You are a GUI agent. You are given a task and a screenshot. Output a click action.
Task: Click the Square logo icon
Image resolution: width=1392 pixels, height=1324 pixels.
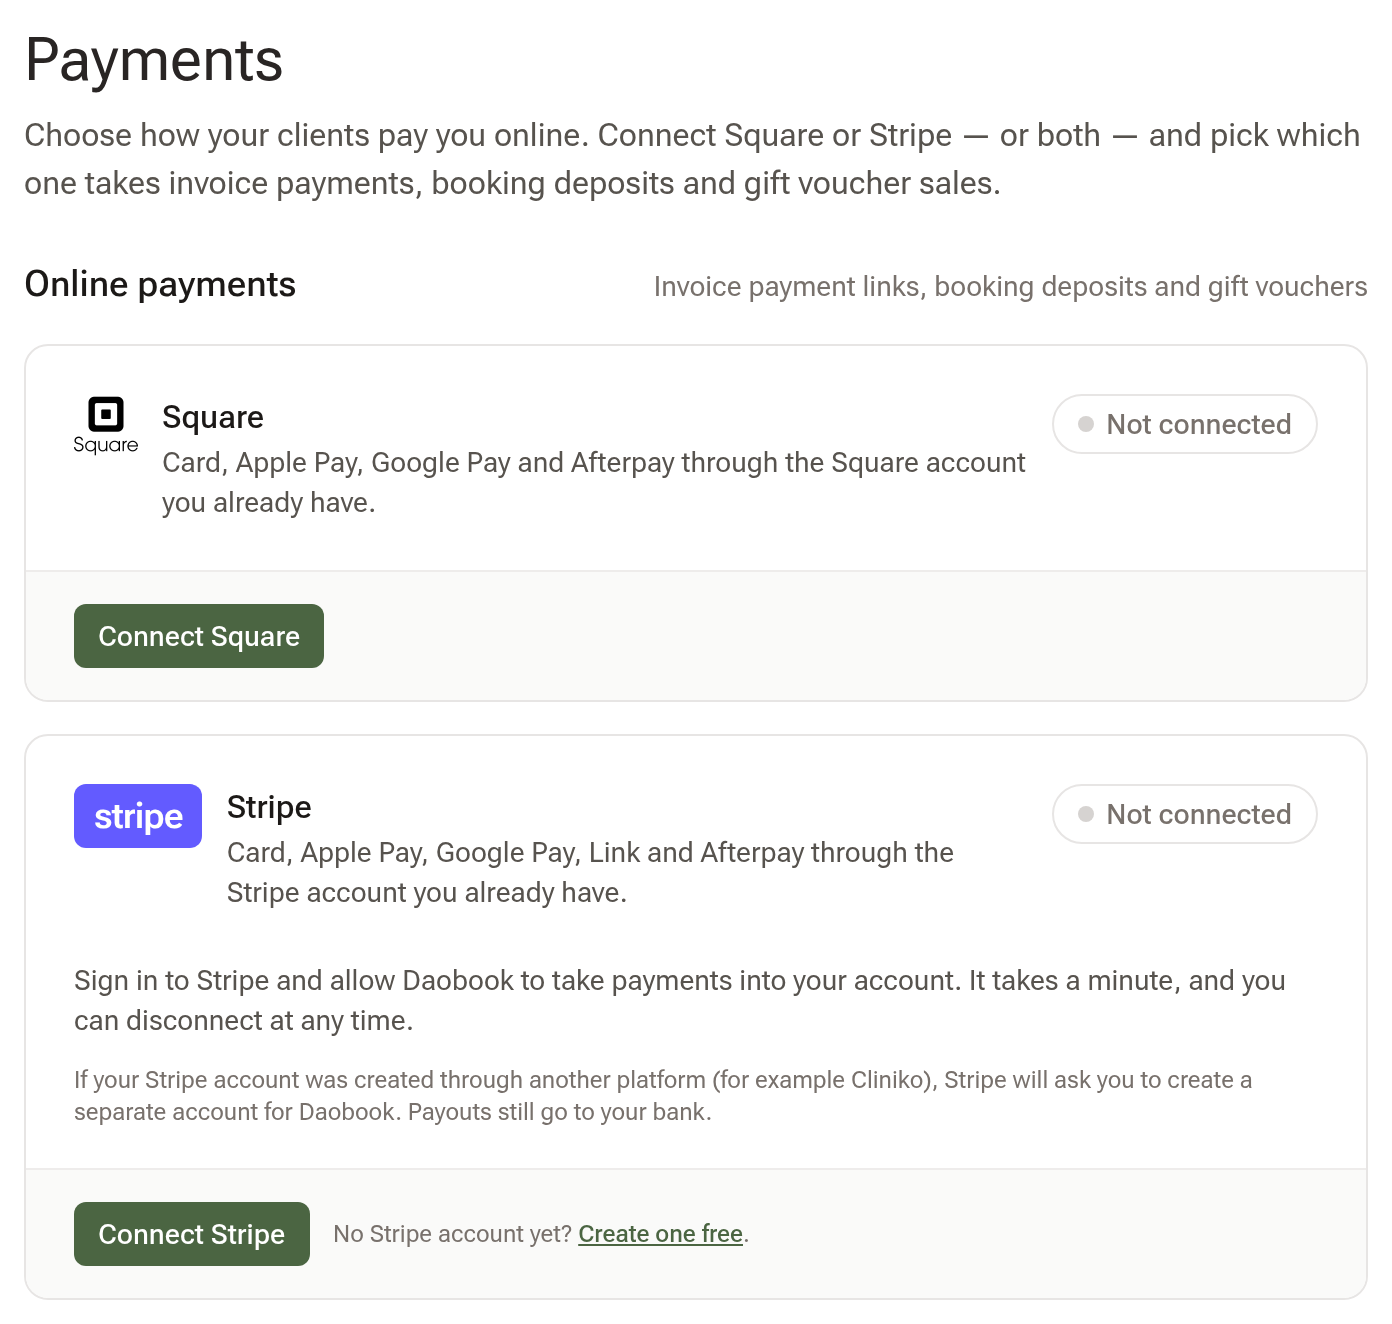pos(106,425)
